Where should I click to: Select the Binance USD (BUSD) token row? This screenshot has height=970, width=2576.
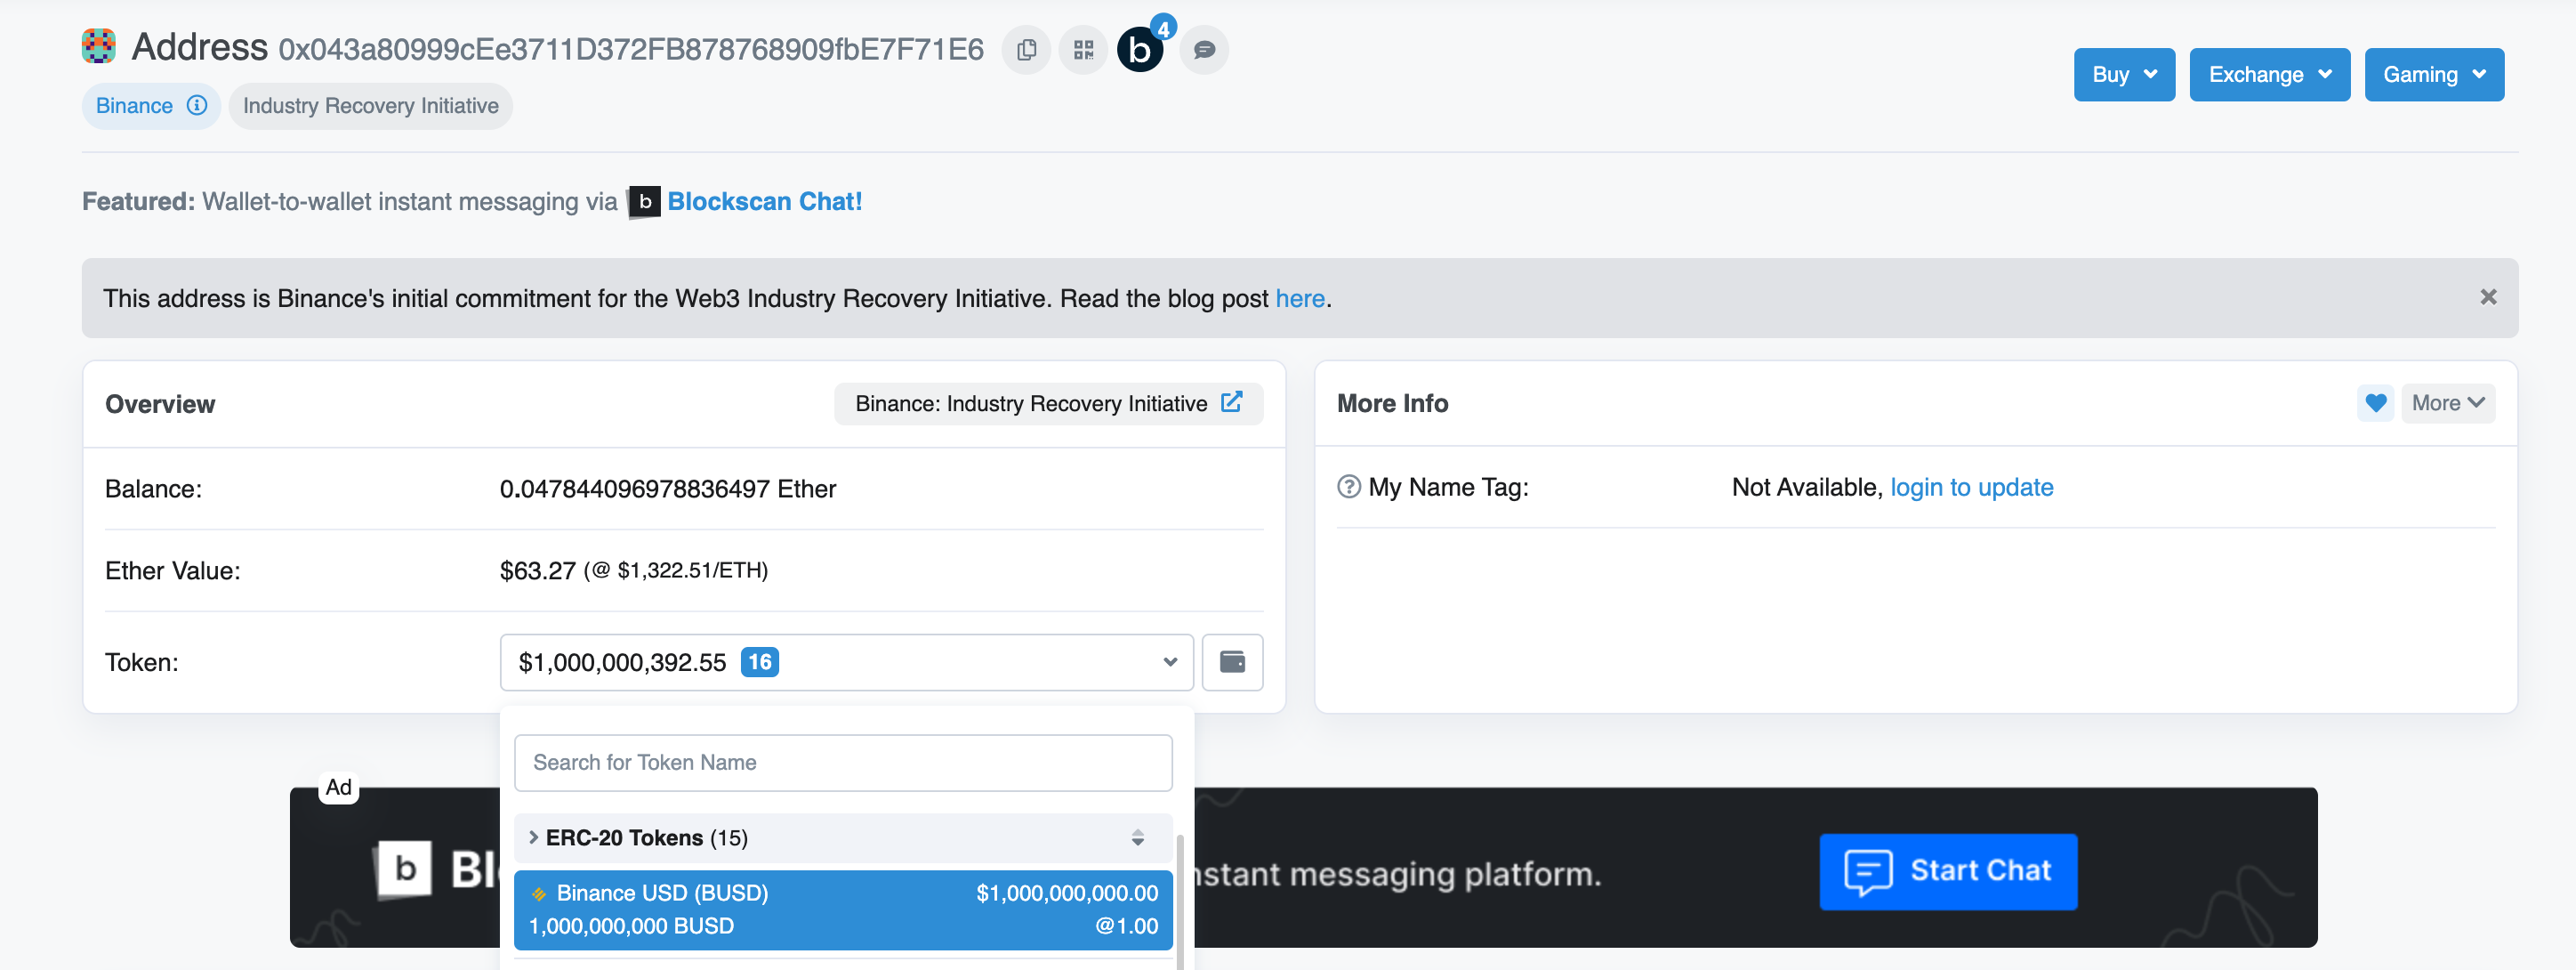point(843,909)
